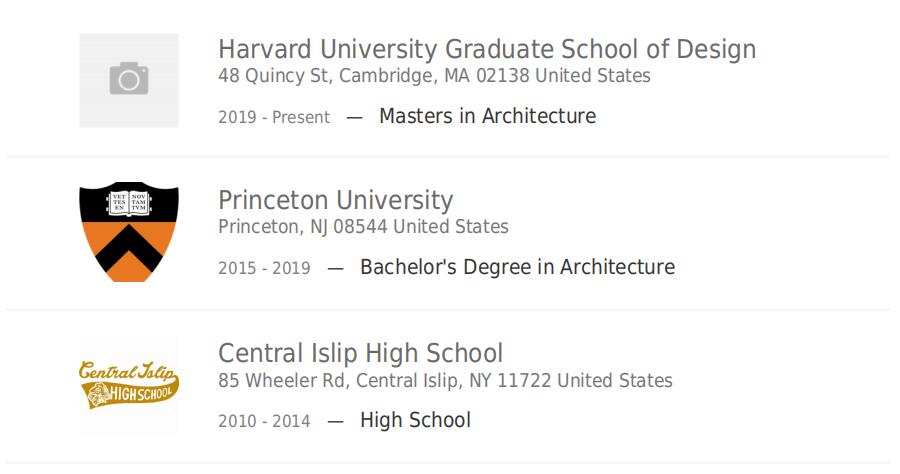The height and width of the screenshot is (474, 900).
Task: Click the script Central Islip logo text
Action: click(x=126, y=371)
